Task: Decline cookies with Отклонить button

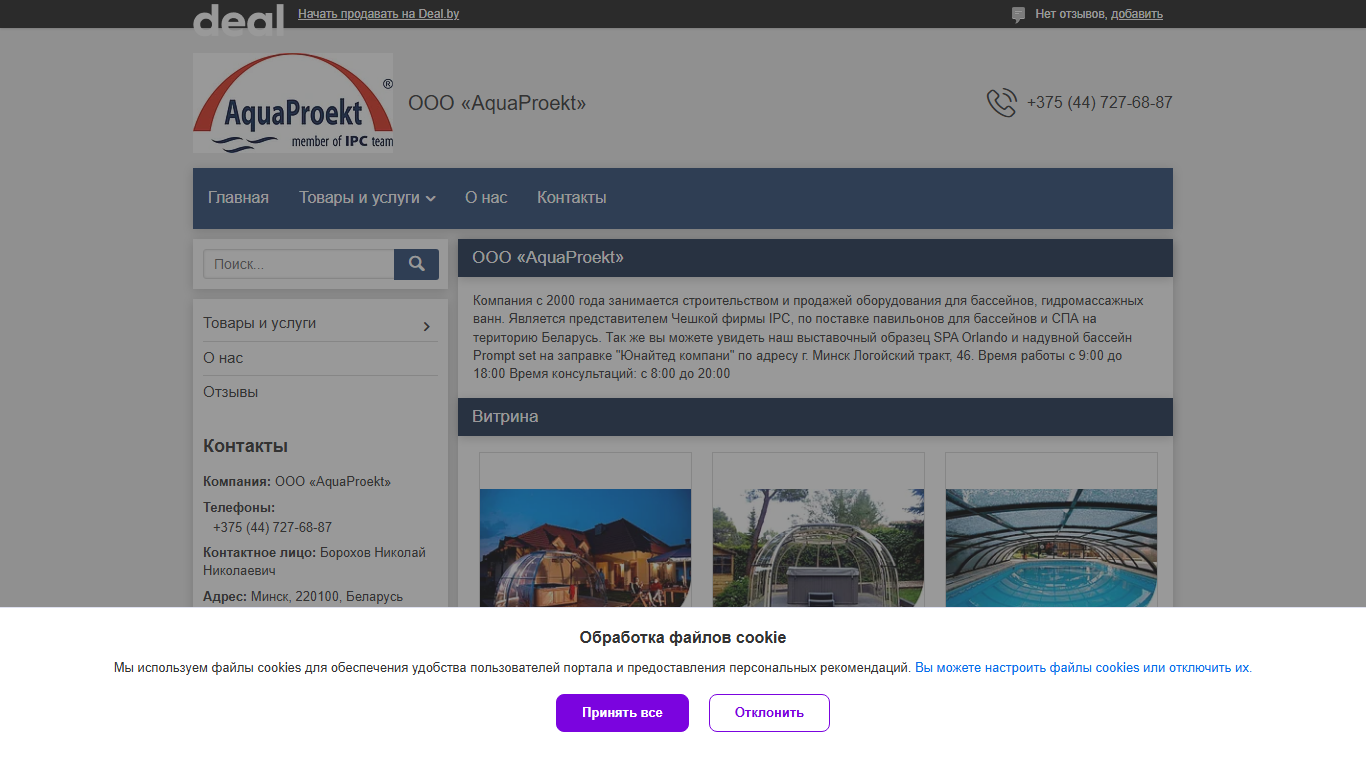Action: 769,713
